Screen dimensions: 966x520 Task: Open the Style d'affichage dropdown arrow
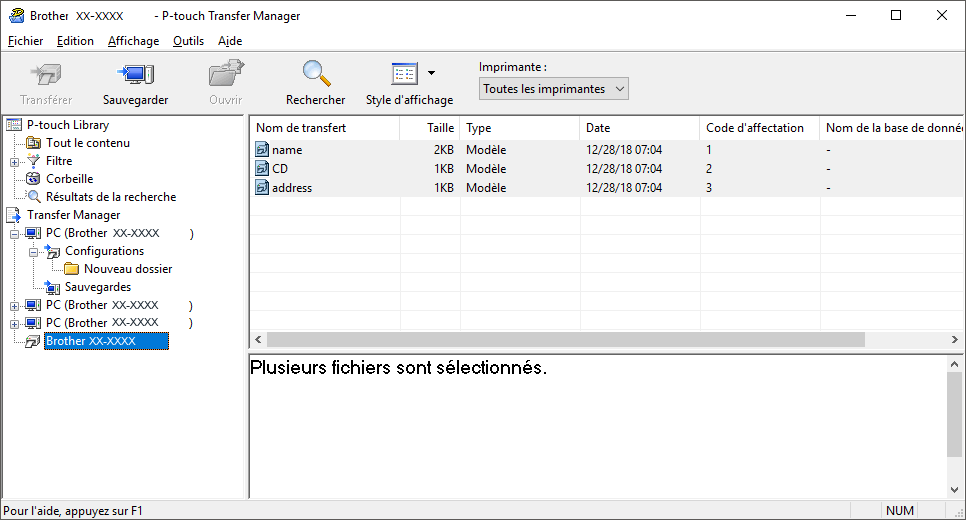pos(431,73)
